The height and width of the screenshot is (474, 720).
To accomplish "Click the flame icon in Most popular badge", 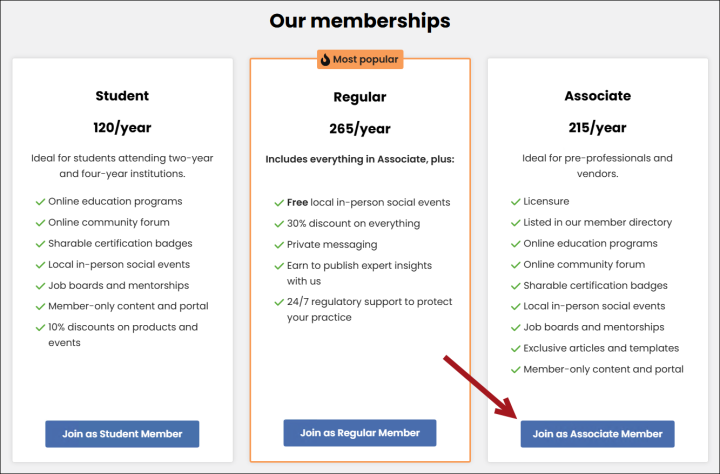I will pyautogui.click(x=325, y=60).
